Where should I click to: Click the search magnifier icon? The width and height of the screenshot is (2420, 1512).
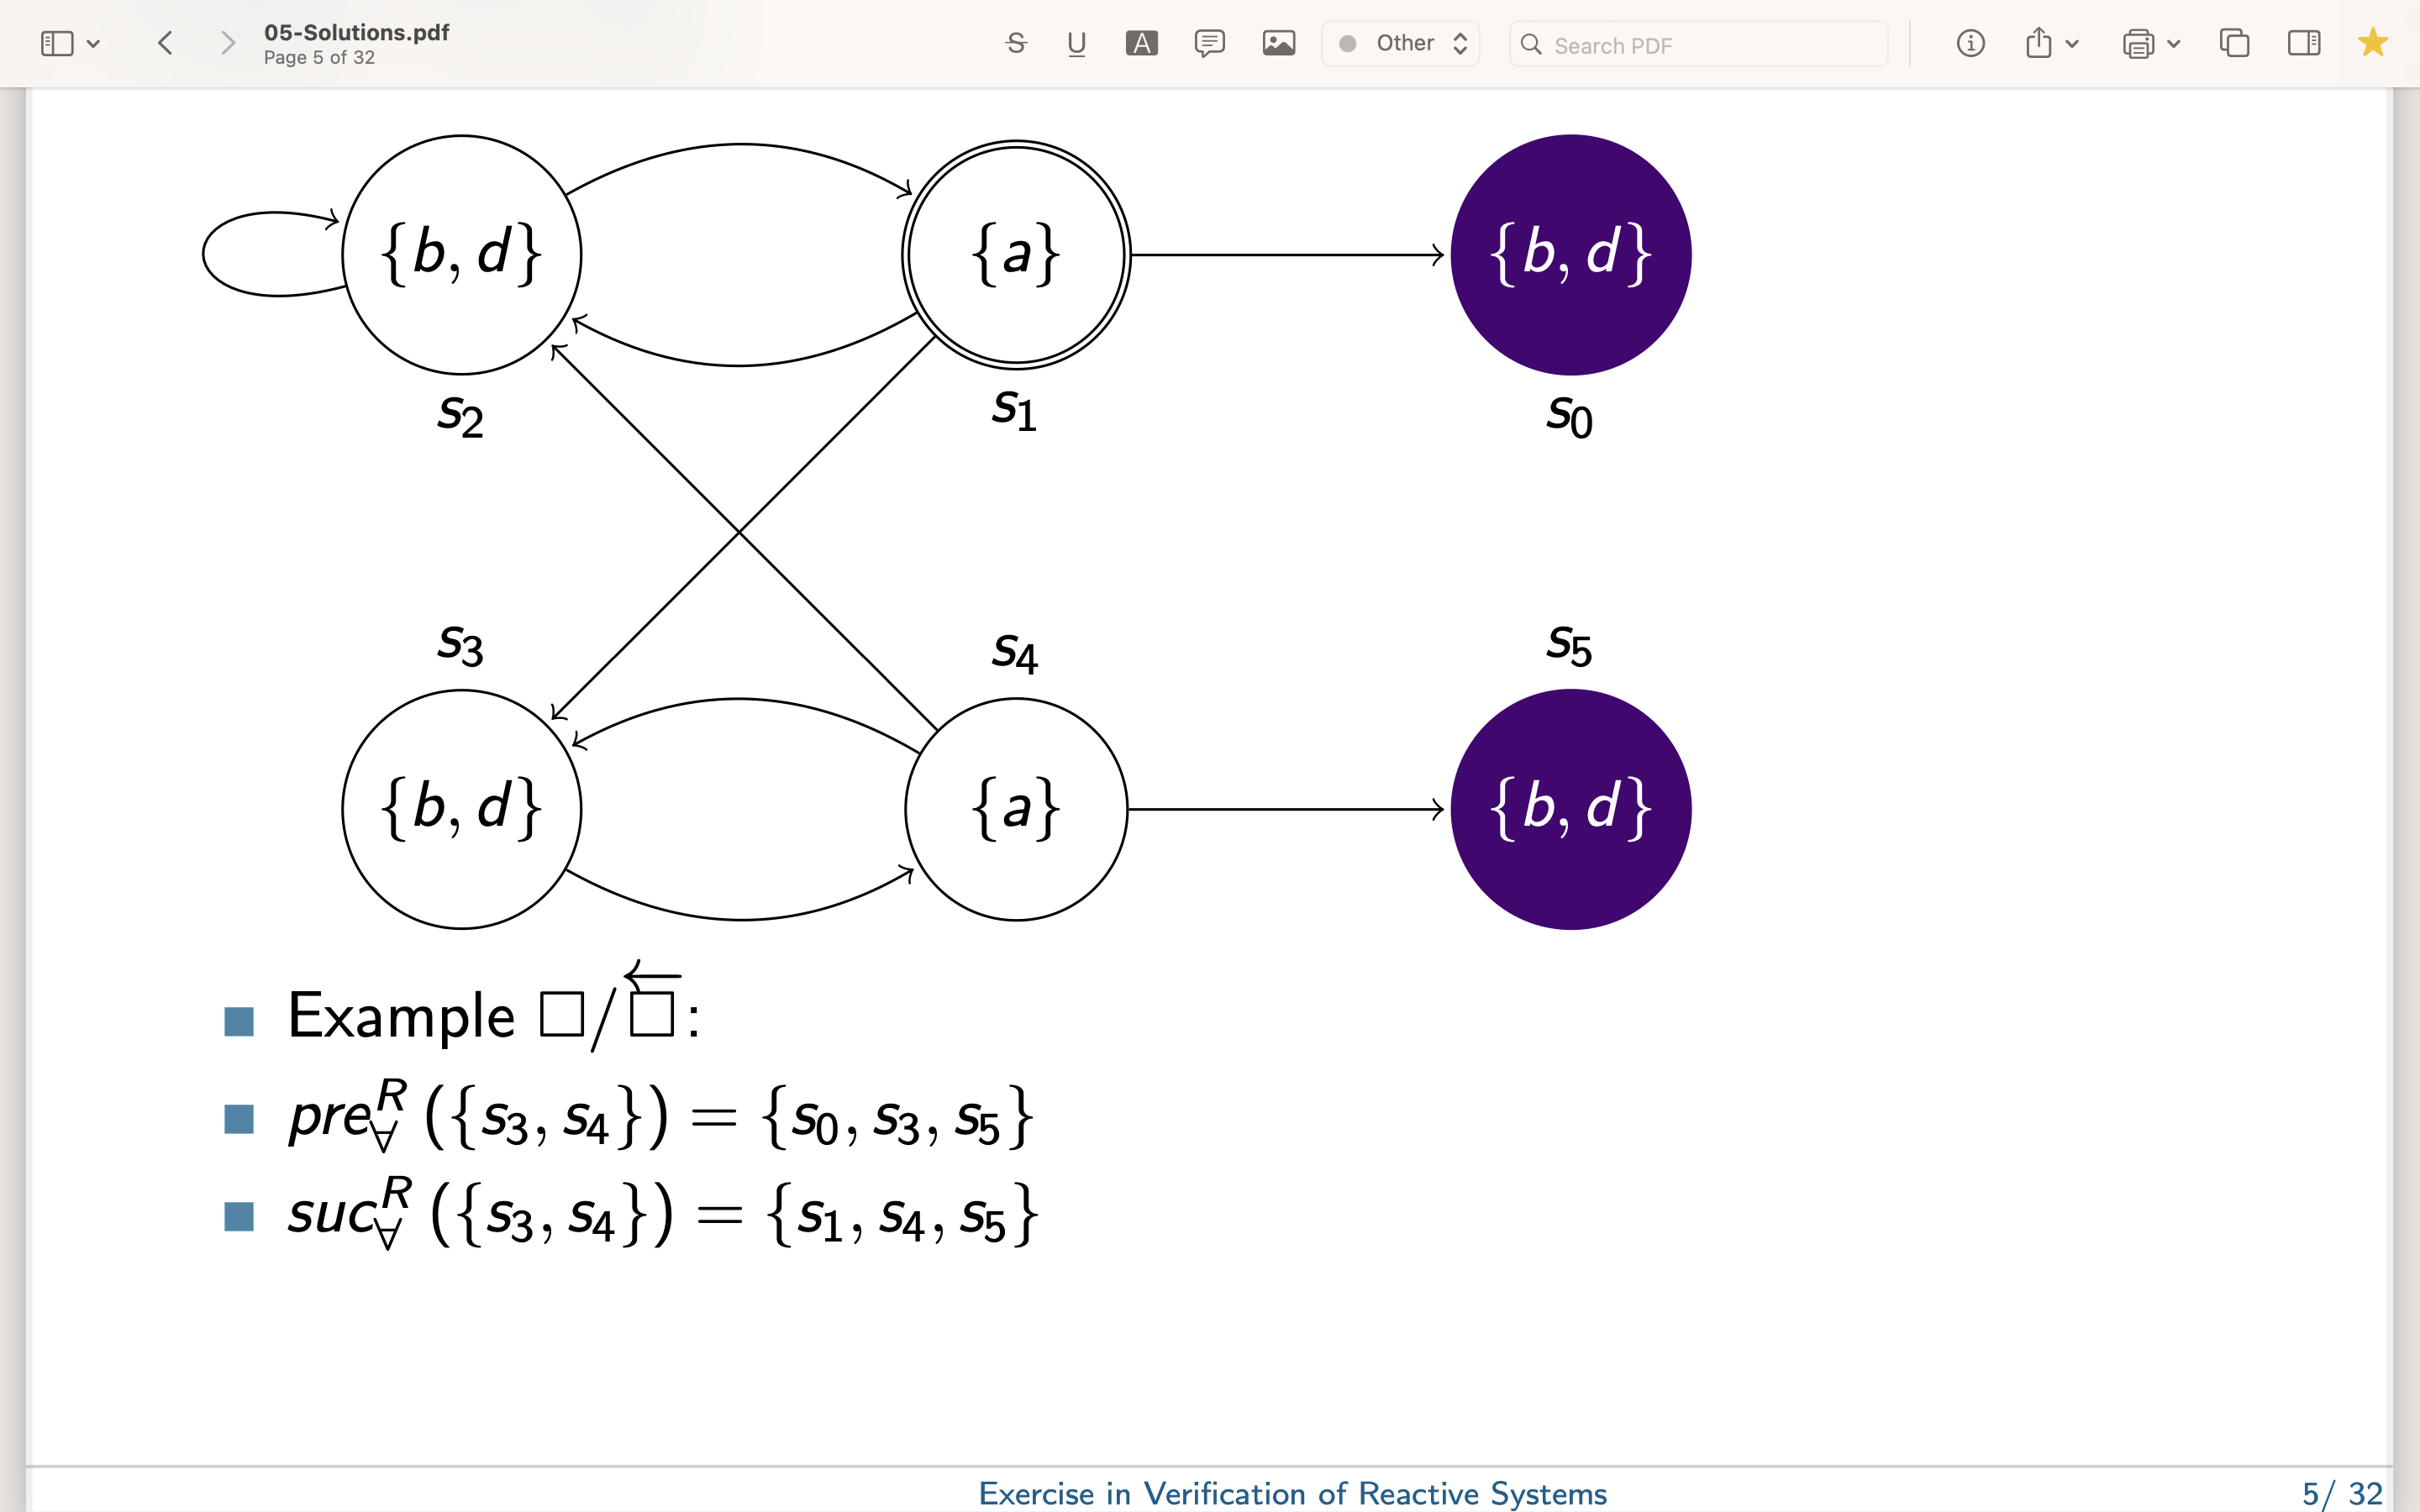[1530, 45]
